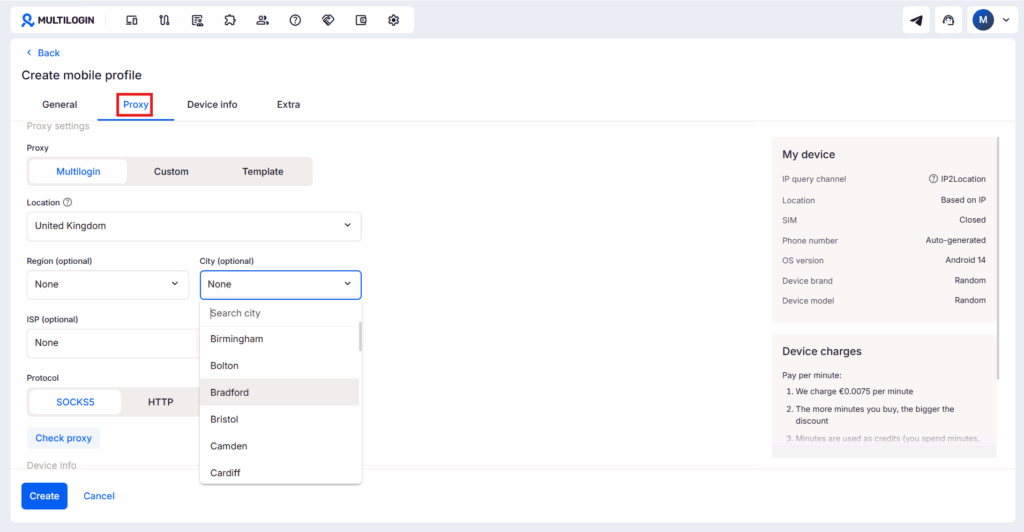The height and width of the screenshot is (532, 1024).
Task: Open the ISP None dropdown
Action: tap(112, 343)
